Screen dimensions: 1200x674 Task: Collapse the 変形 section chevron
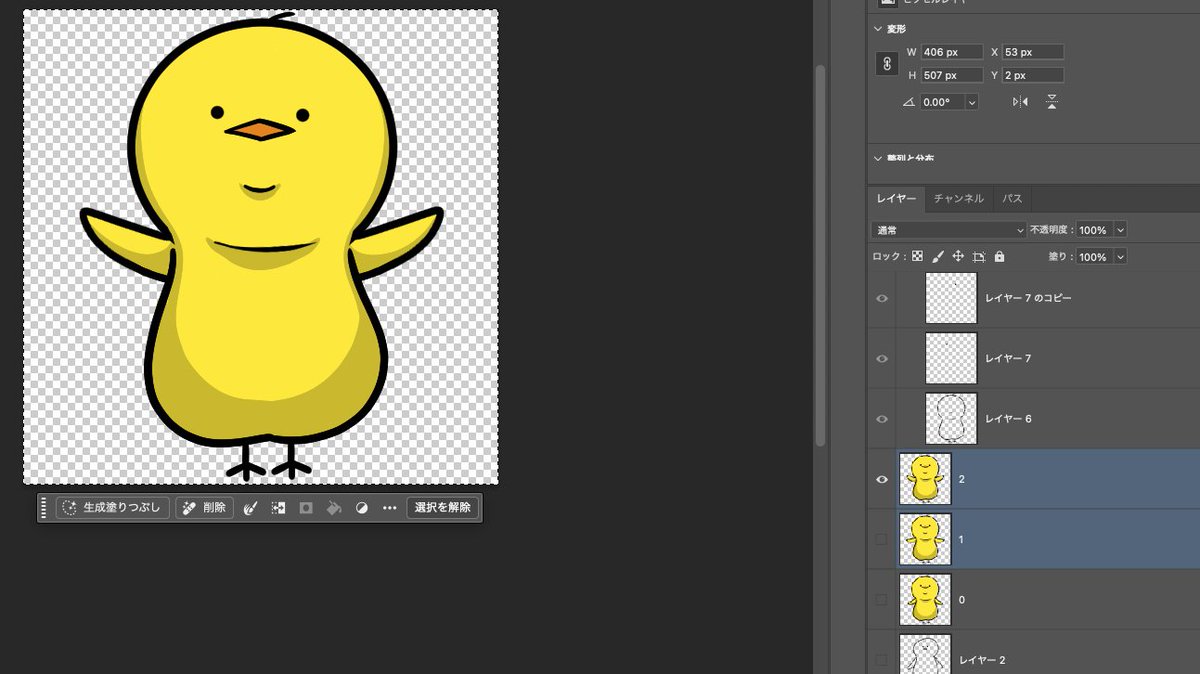tap(879, 29)
